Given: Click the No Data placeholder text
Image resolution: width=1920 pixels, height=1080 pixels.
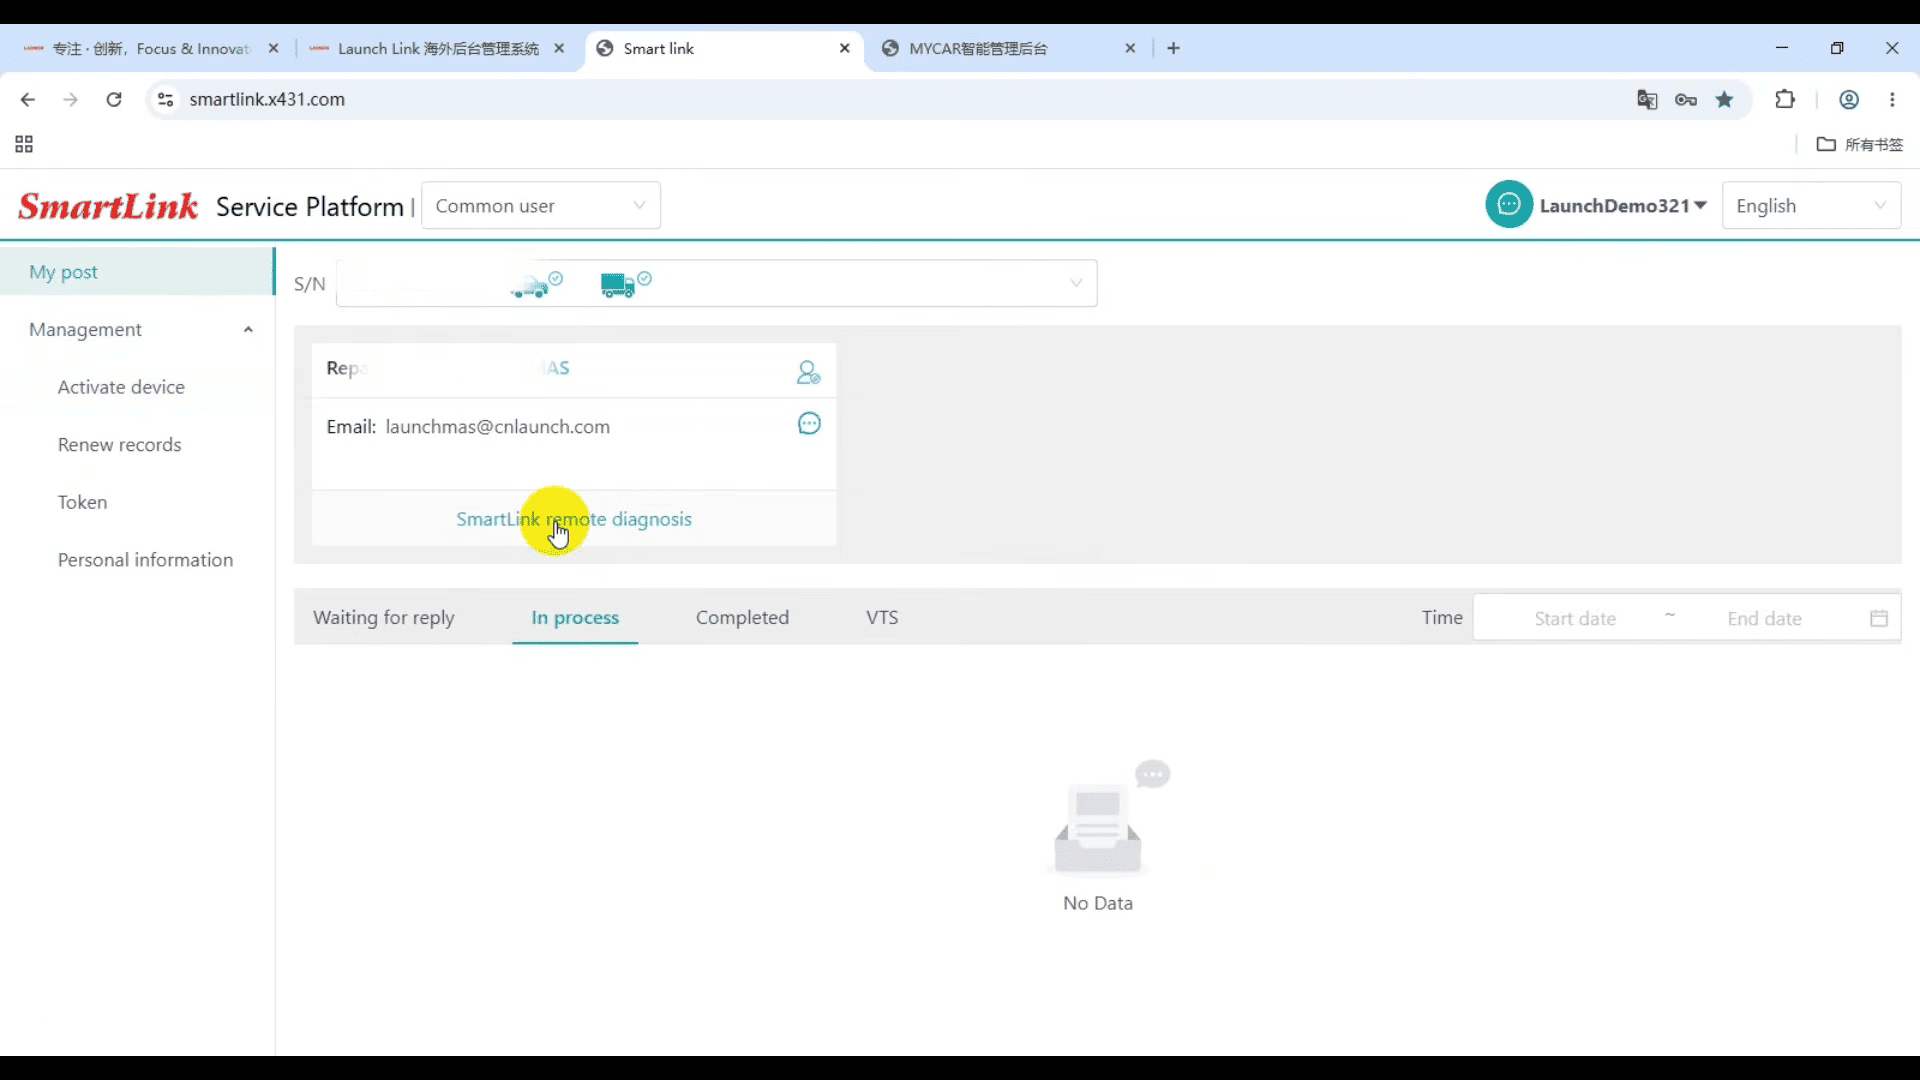Looking at the screenshot, I should point(1098,903).
